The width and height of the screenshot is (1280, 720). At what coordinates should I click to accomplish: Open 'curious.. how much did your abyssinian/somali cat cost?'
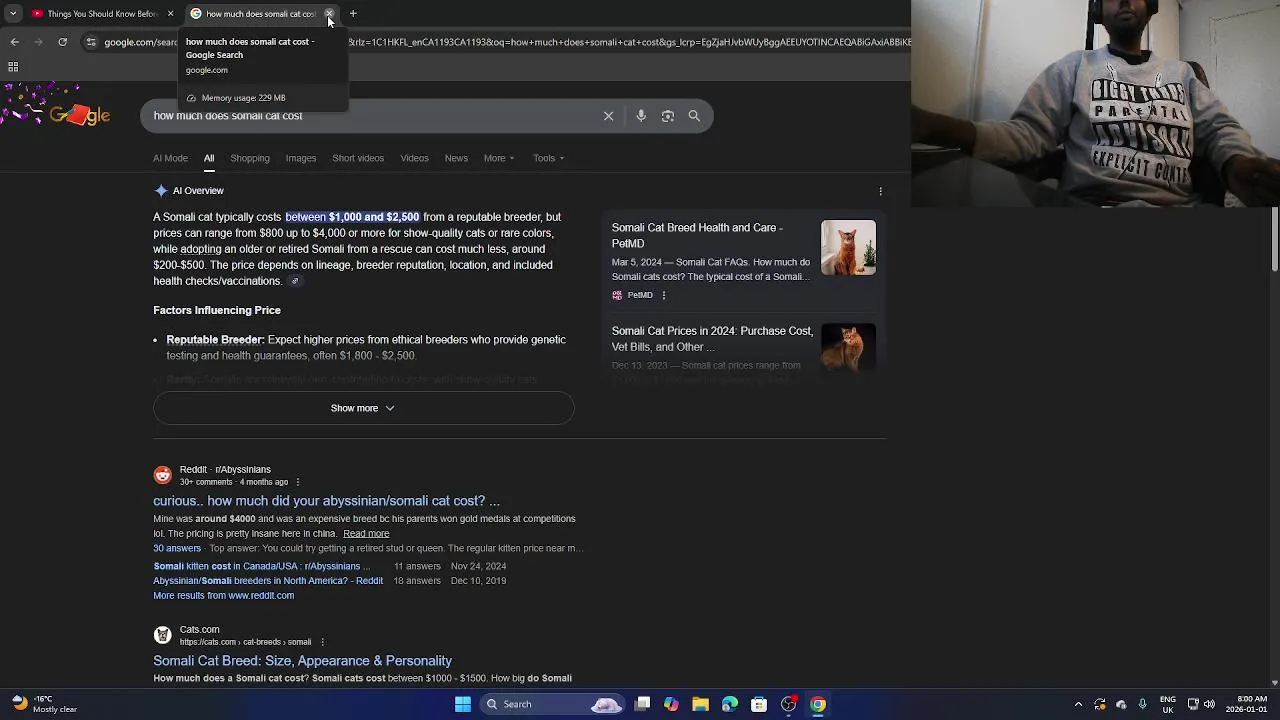[x=326, y=501]
